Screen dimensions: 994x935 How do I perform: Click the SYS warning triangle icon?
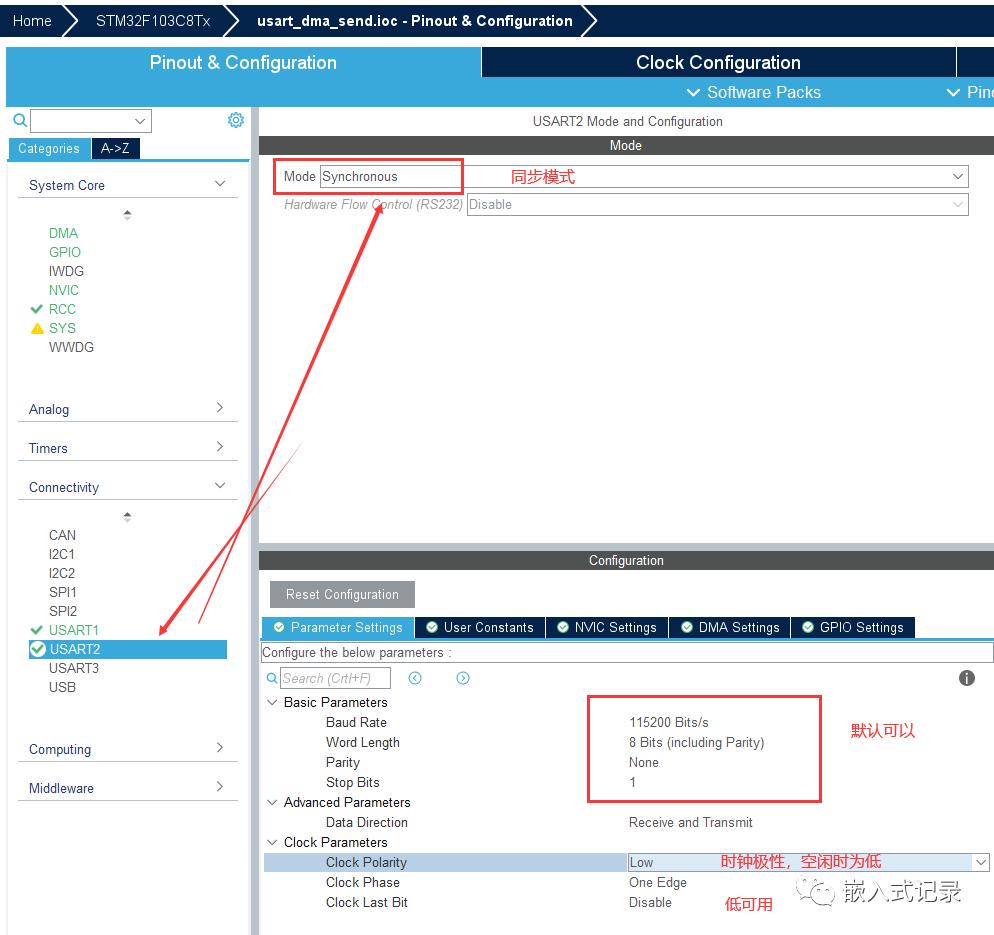click(x=37, y=328)
